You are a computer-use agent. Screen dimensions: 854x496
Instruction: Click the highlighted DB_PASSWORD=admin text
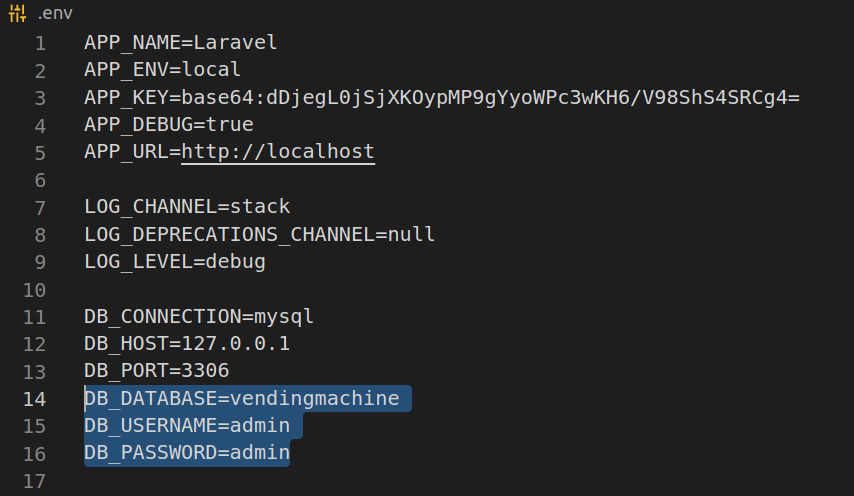tap(187, 453)
